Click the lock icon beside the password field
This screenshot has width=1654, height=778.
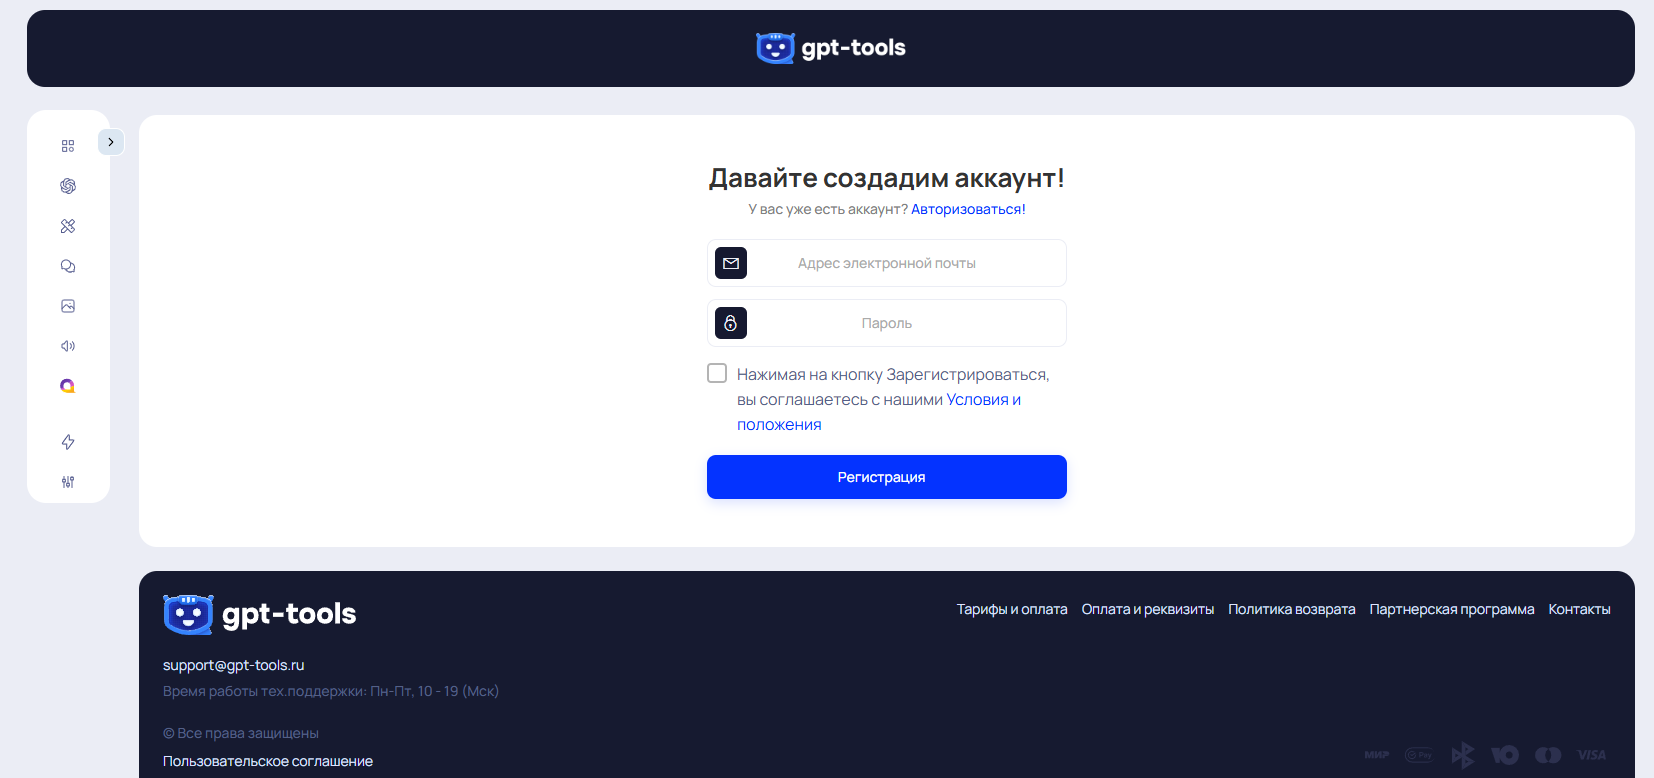pyautogui.click(x=731, y=323)
